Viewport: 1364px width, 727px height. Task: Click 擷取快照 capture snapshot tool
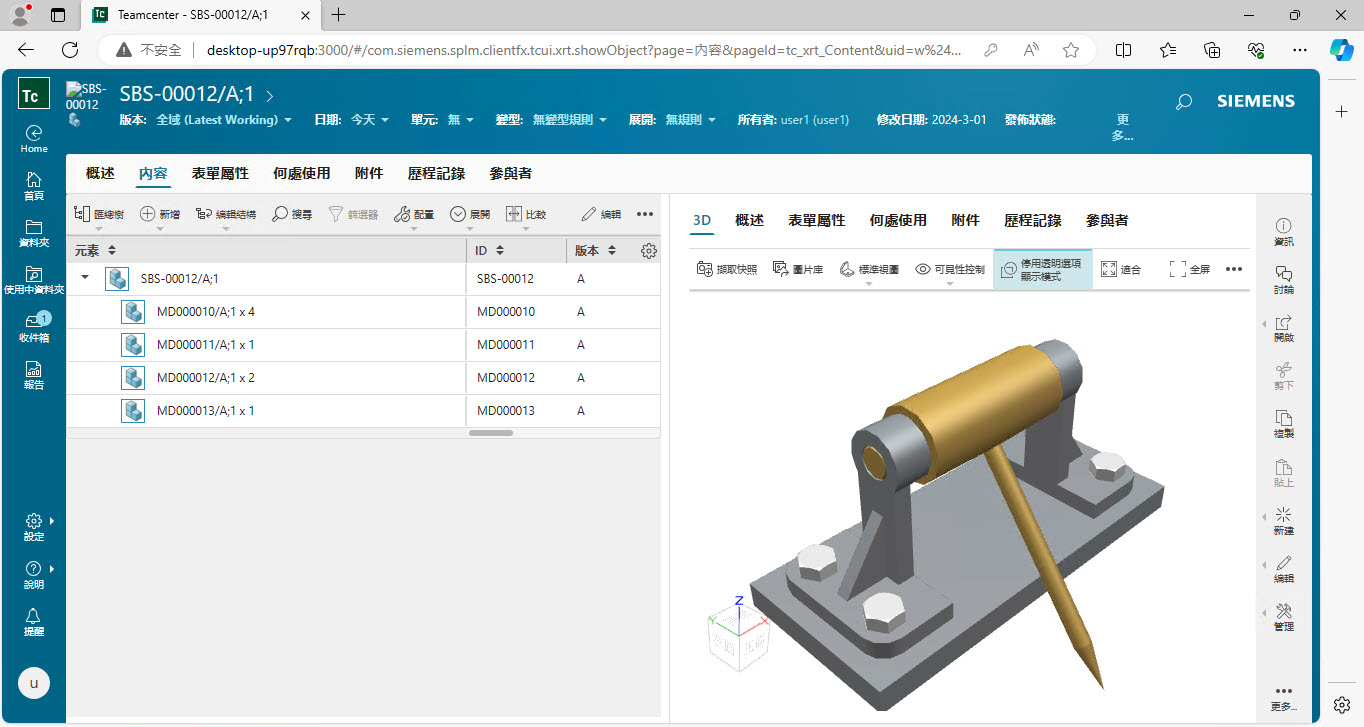pyautogui.click(x=727, y=269)
